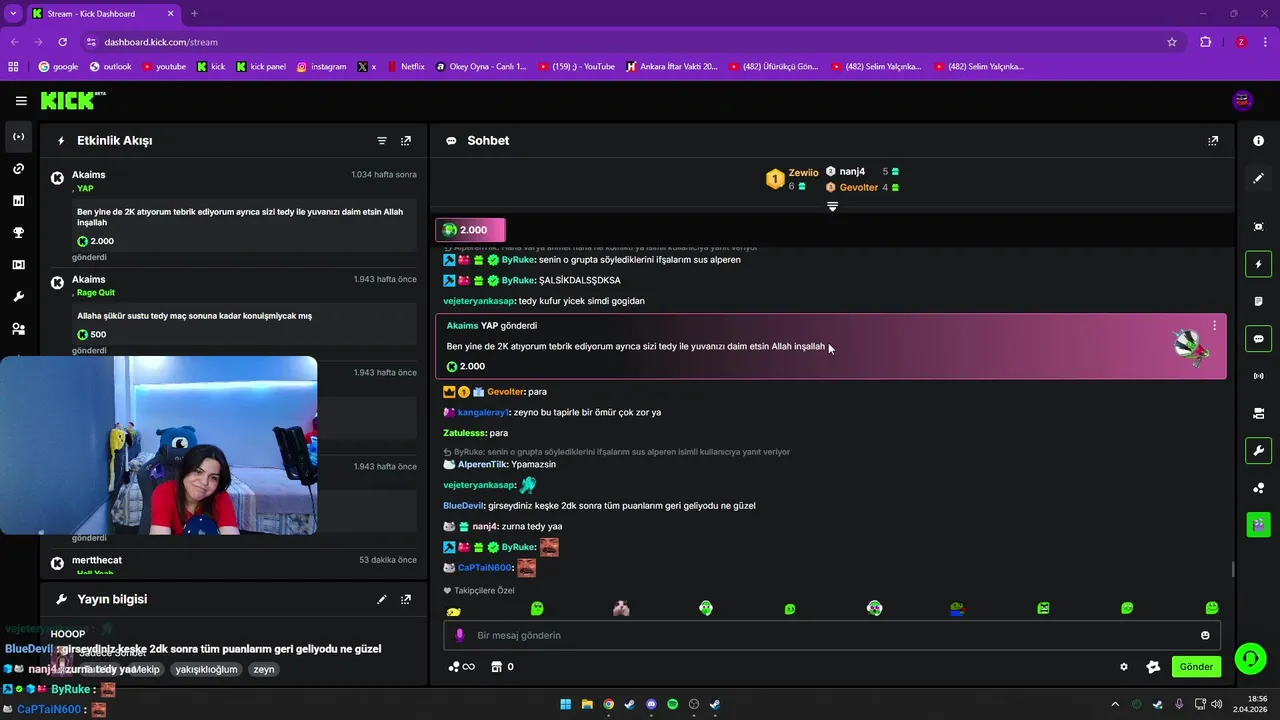Open the shop icon showing 0

[502, 667]
